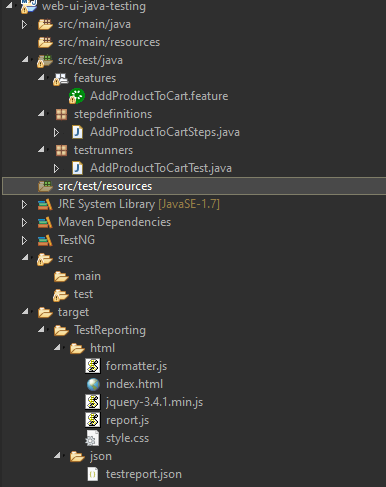Collapse the features package node
Viewport: 386px width, 487px height.
[41, 78]
